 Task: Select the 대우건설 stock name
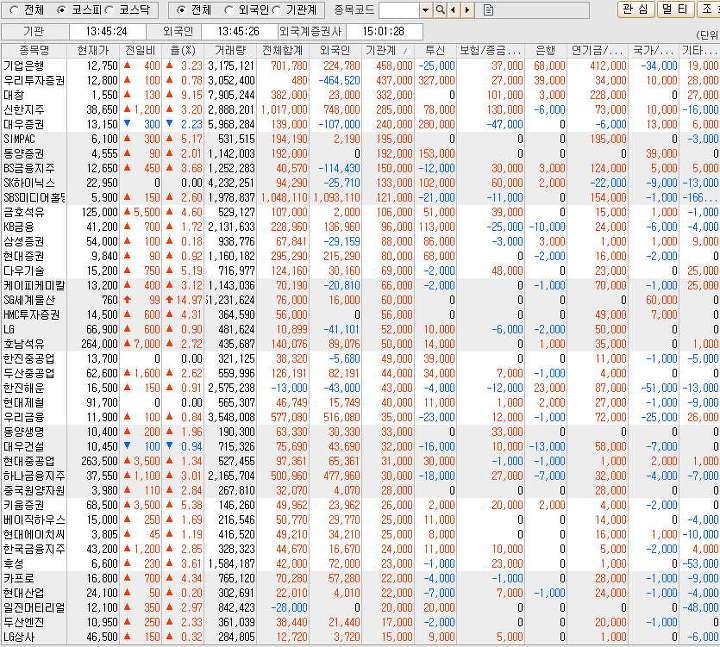click(x=23, y=447)
